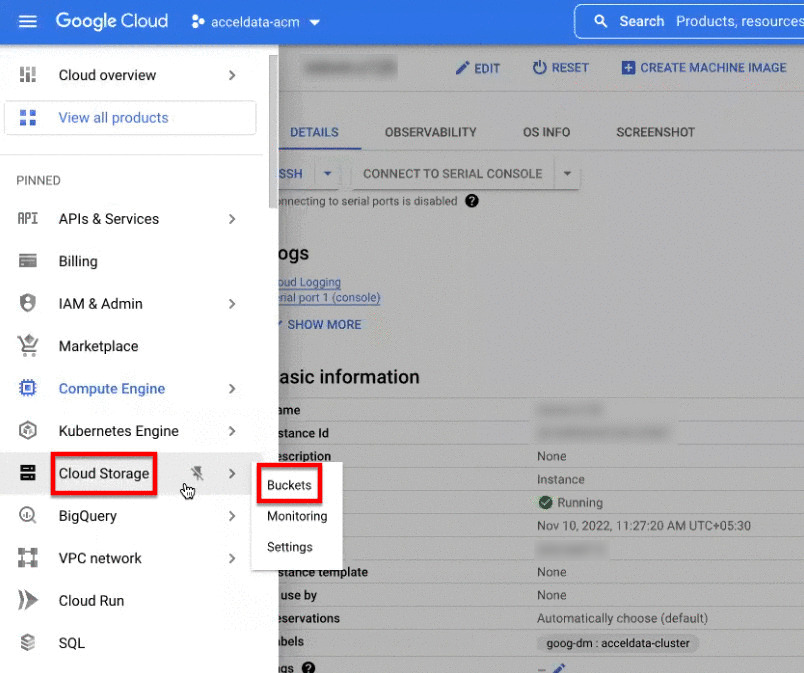Image resolution: width=804 pixels, height=673 pixels.
Task: Click the View all products grid icon
Action: pyautogui.click(x=28, y=117)
